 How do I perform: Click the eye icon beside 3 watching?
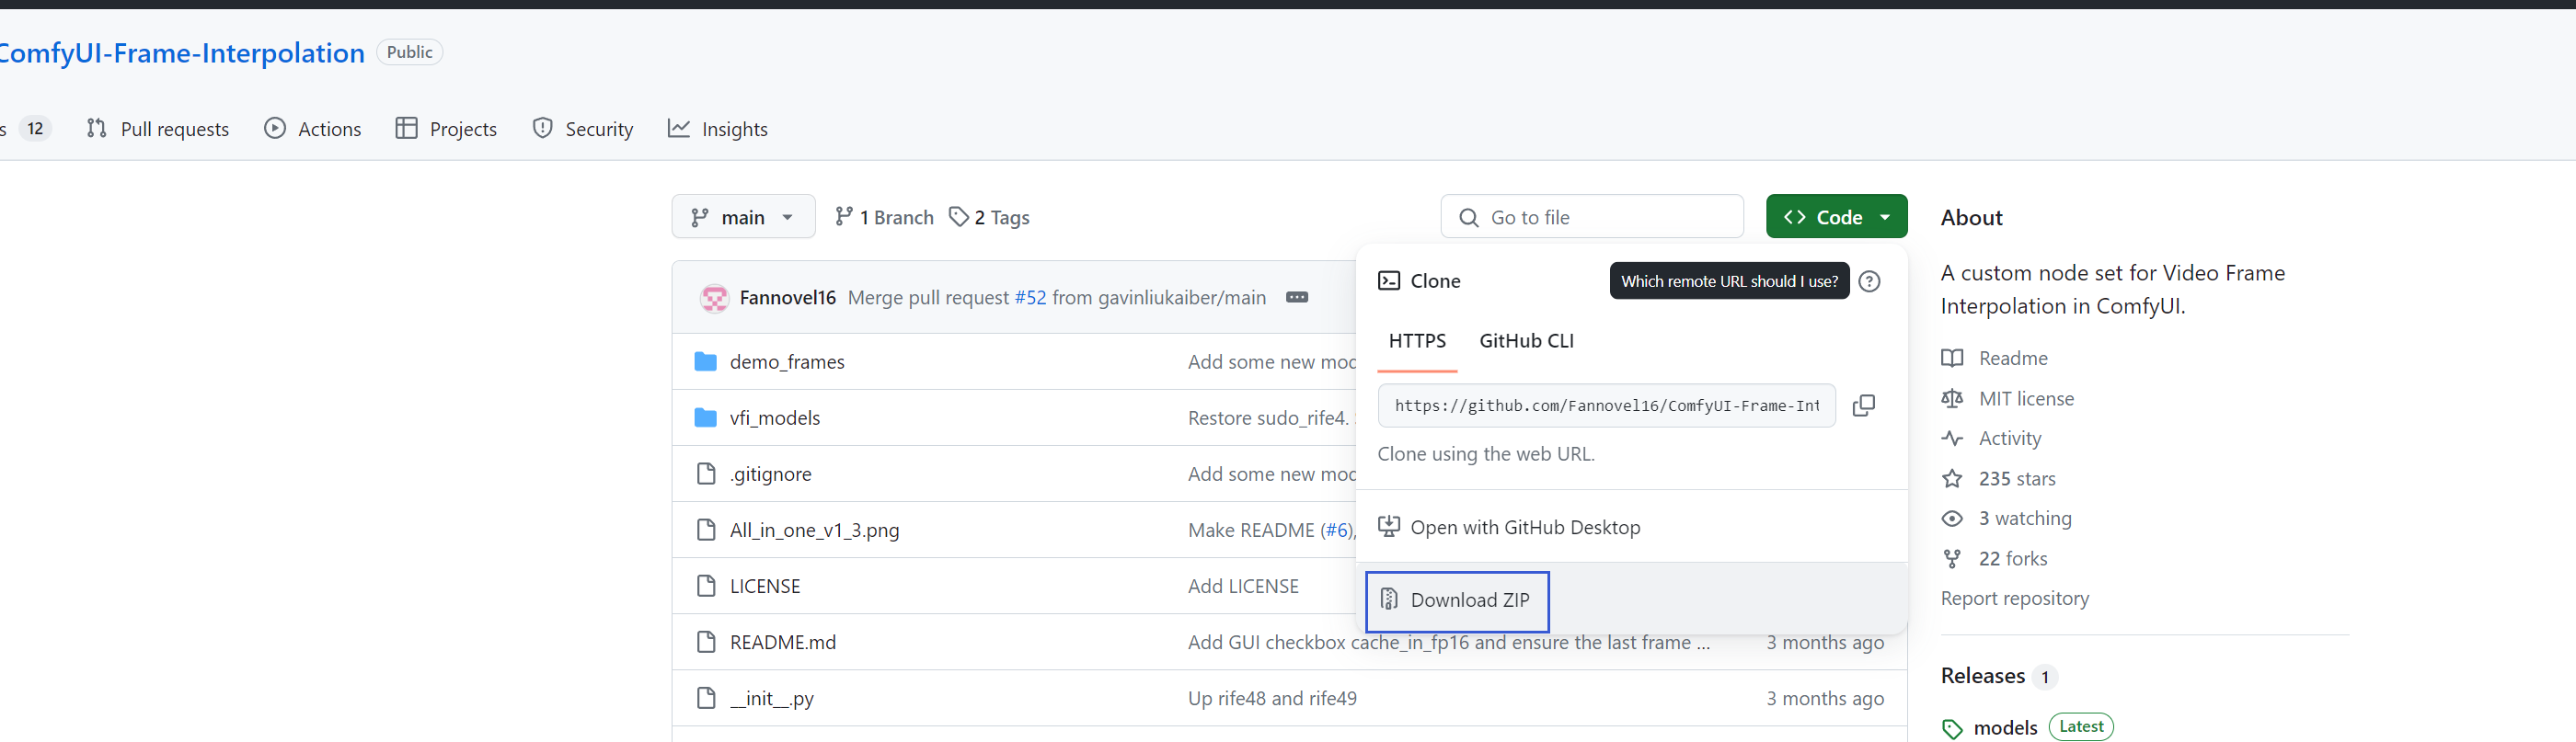tap(1952, 518)
